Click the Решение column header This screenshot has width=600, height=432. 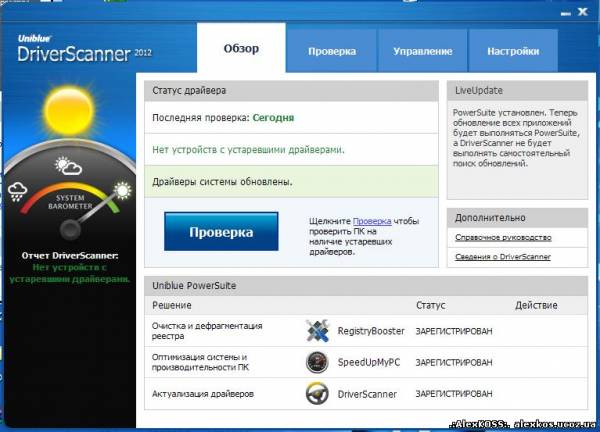pyautogui.click(x=172, y=305)
